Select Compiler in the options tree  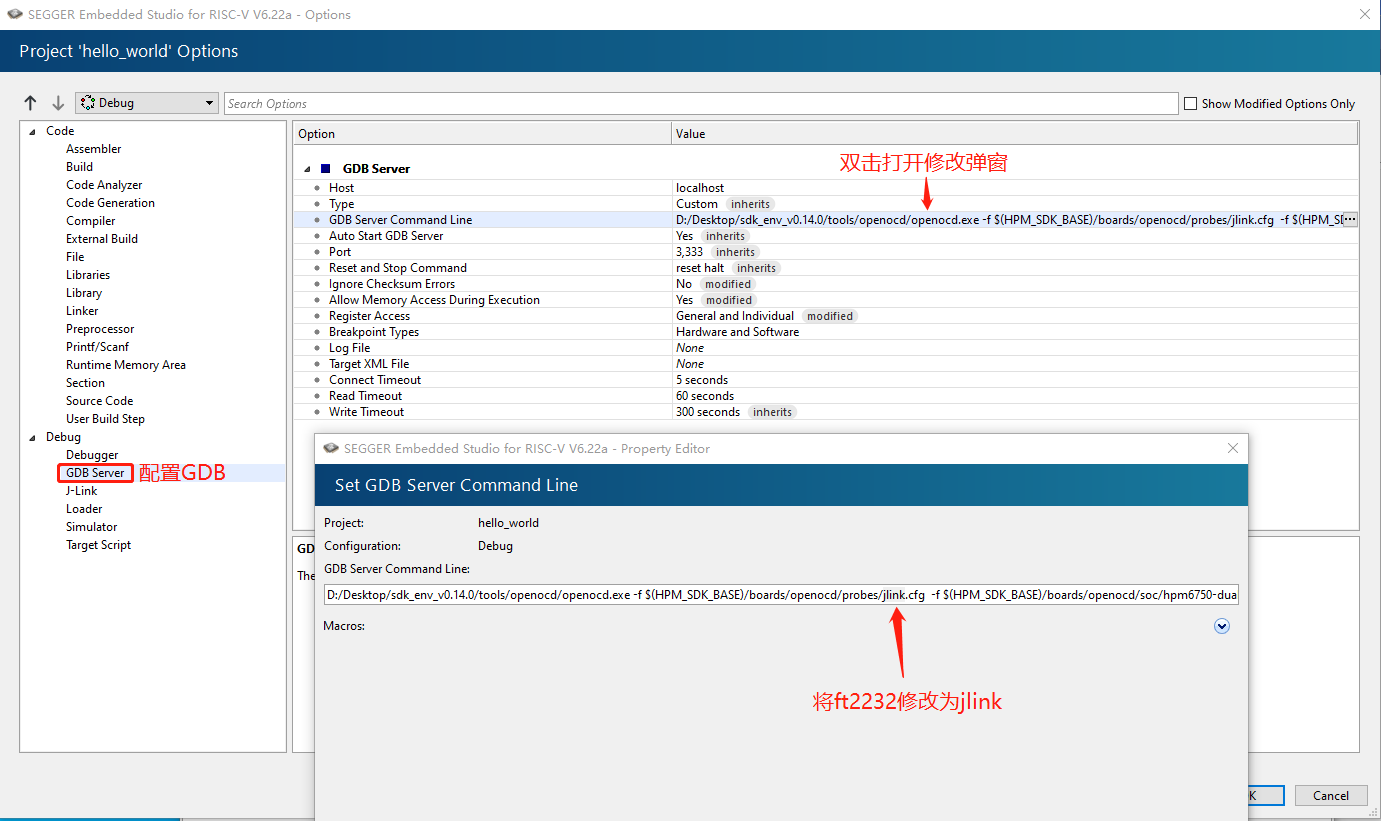coord(90,221)
